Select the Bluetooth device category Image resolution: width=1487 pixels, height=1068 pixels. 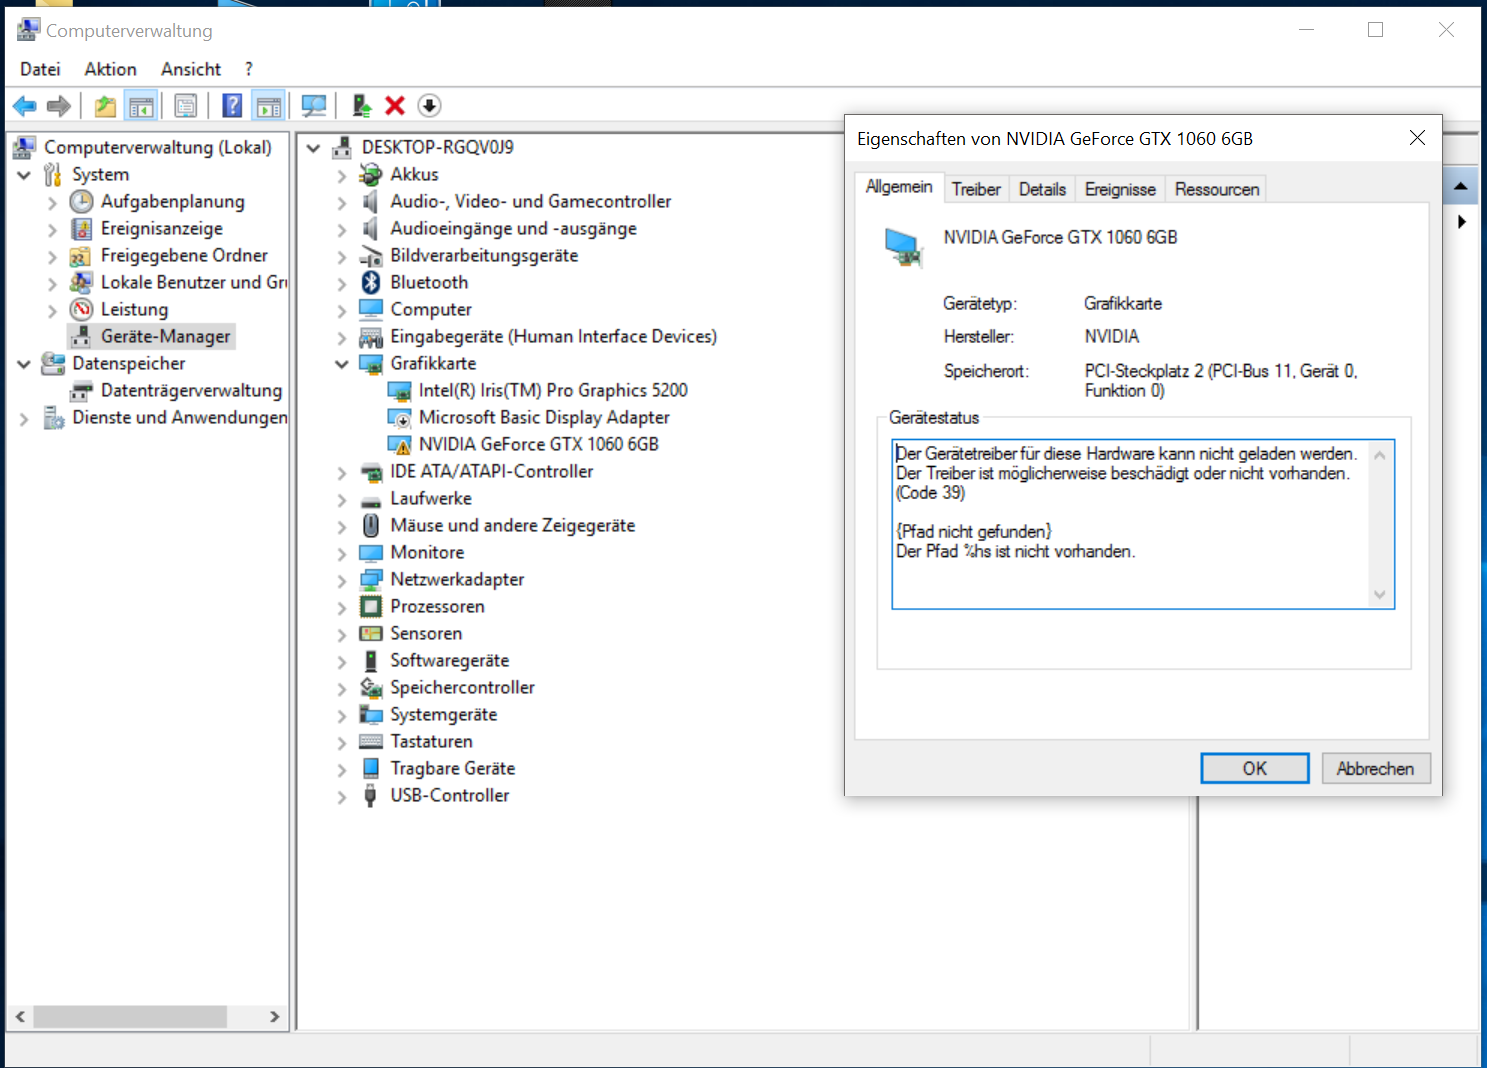(429, 283)
